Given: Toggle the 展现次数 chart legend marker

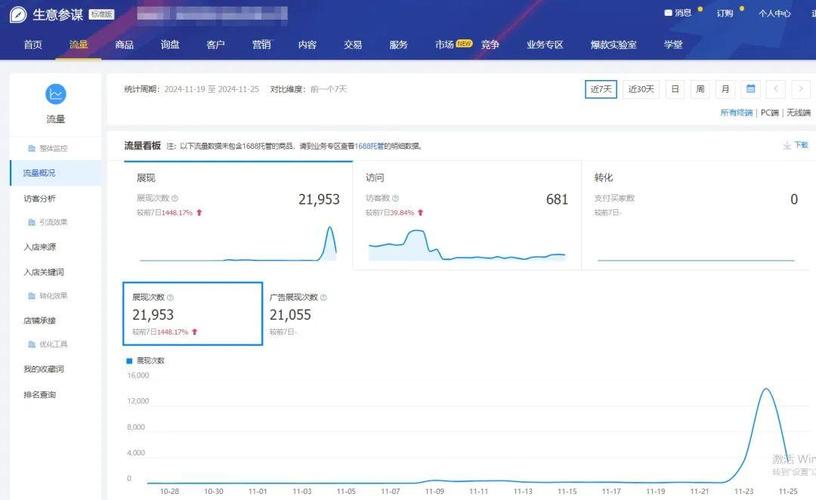Looking at the screenshot, I should click(129, 361).
